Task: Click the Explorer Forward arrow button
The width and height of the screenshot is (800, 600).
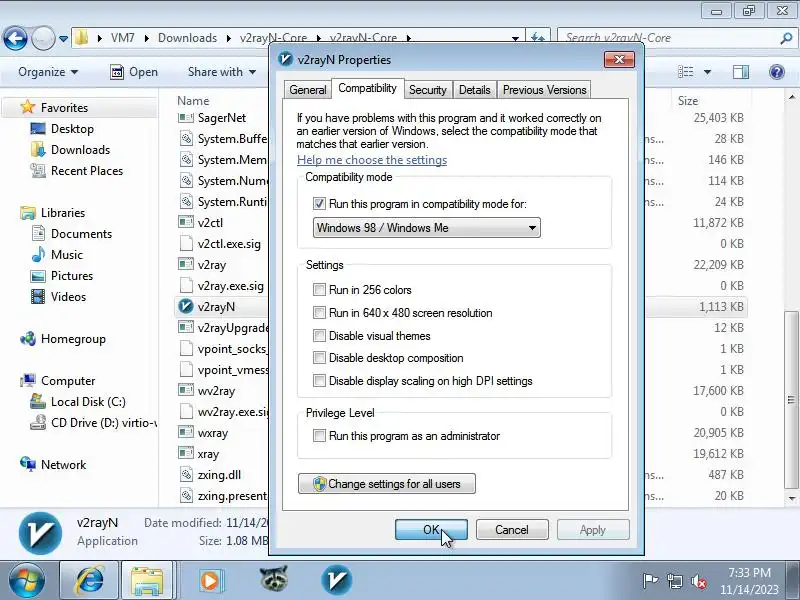Action: coord(43,38)
